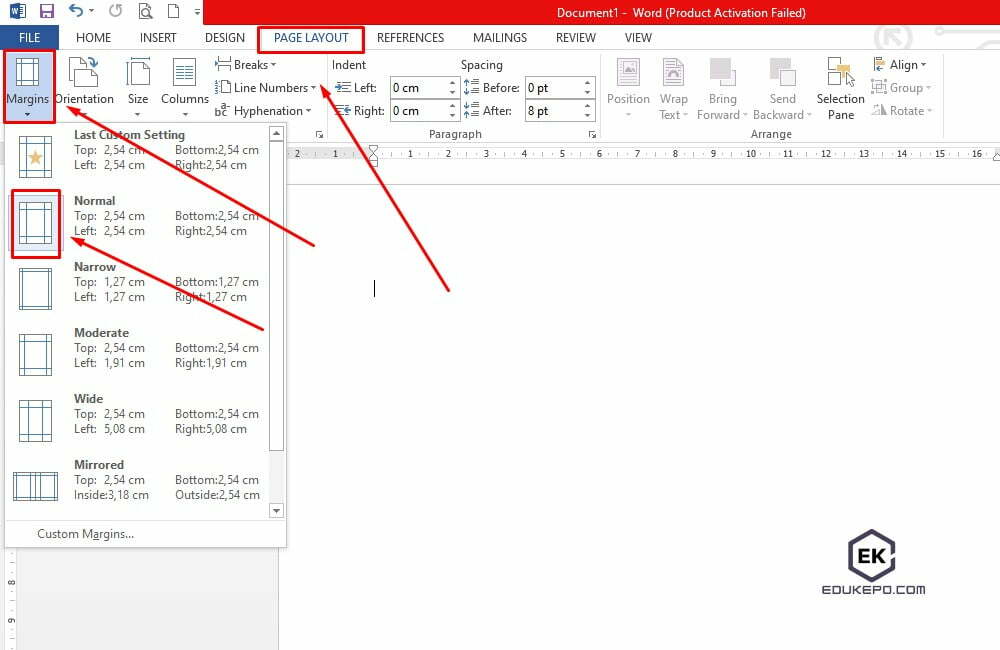Open Hyphenation options
Screen dimensions: 1000x650
pyautogui.click(x=265, y=111)
